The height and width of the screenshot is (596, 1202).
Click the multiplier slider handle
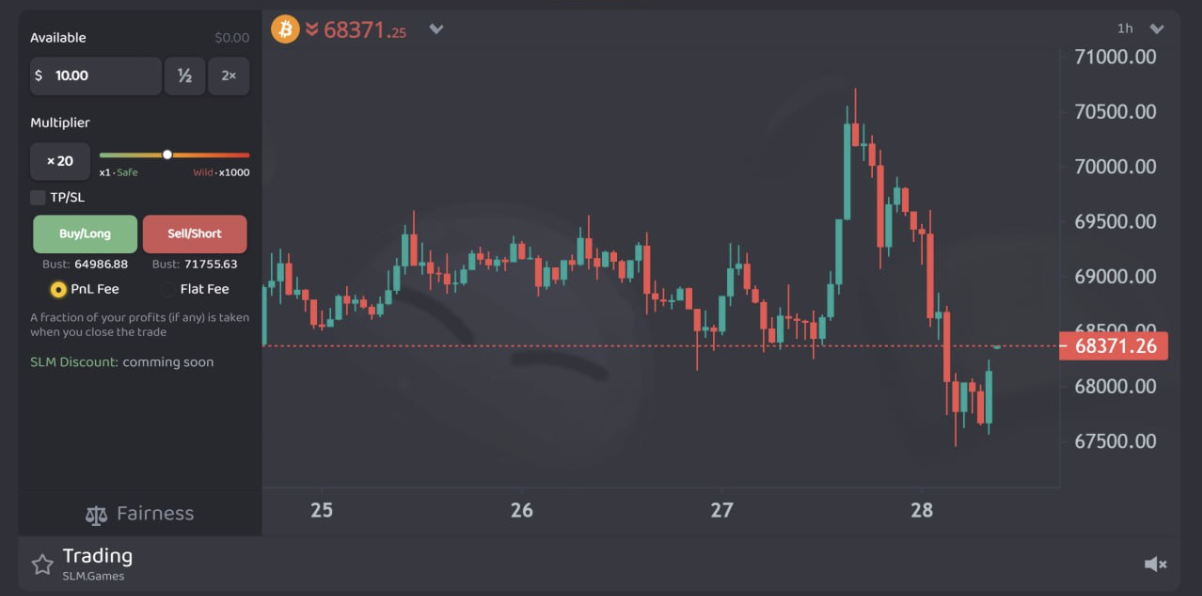167,155
